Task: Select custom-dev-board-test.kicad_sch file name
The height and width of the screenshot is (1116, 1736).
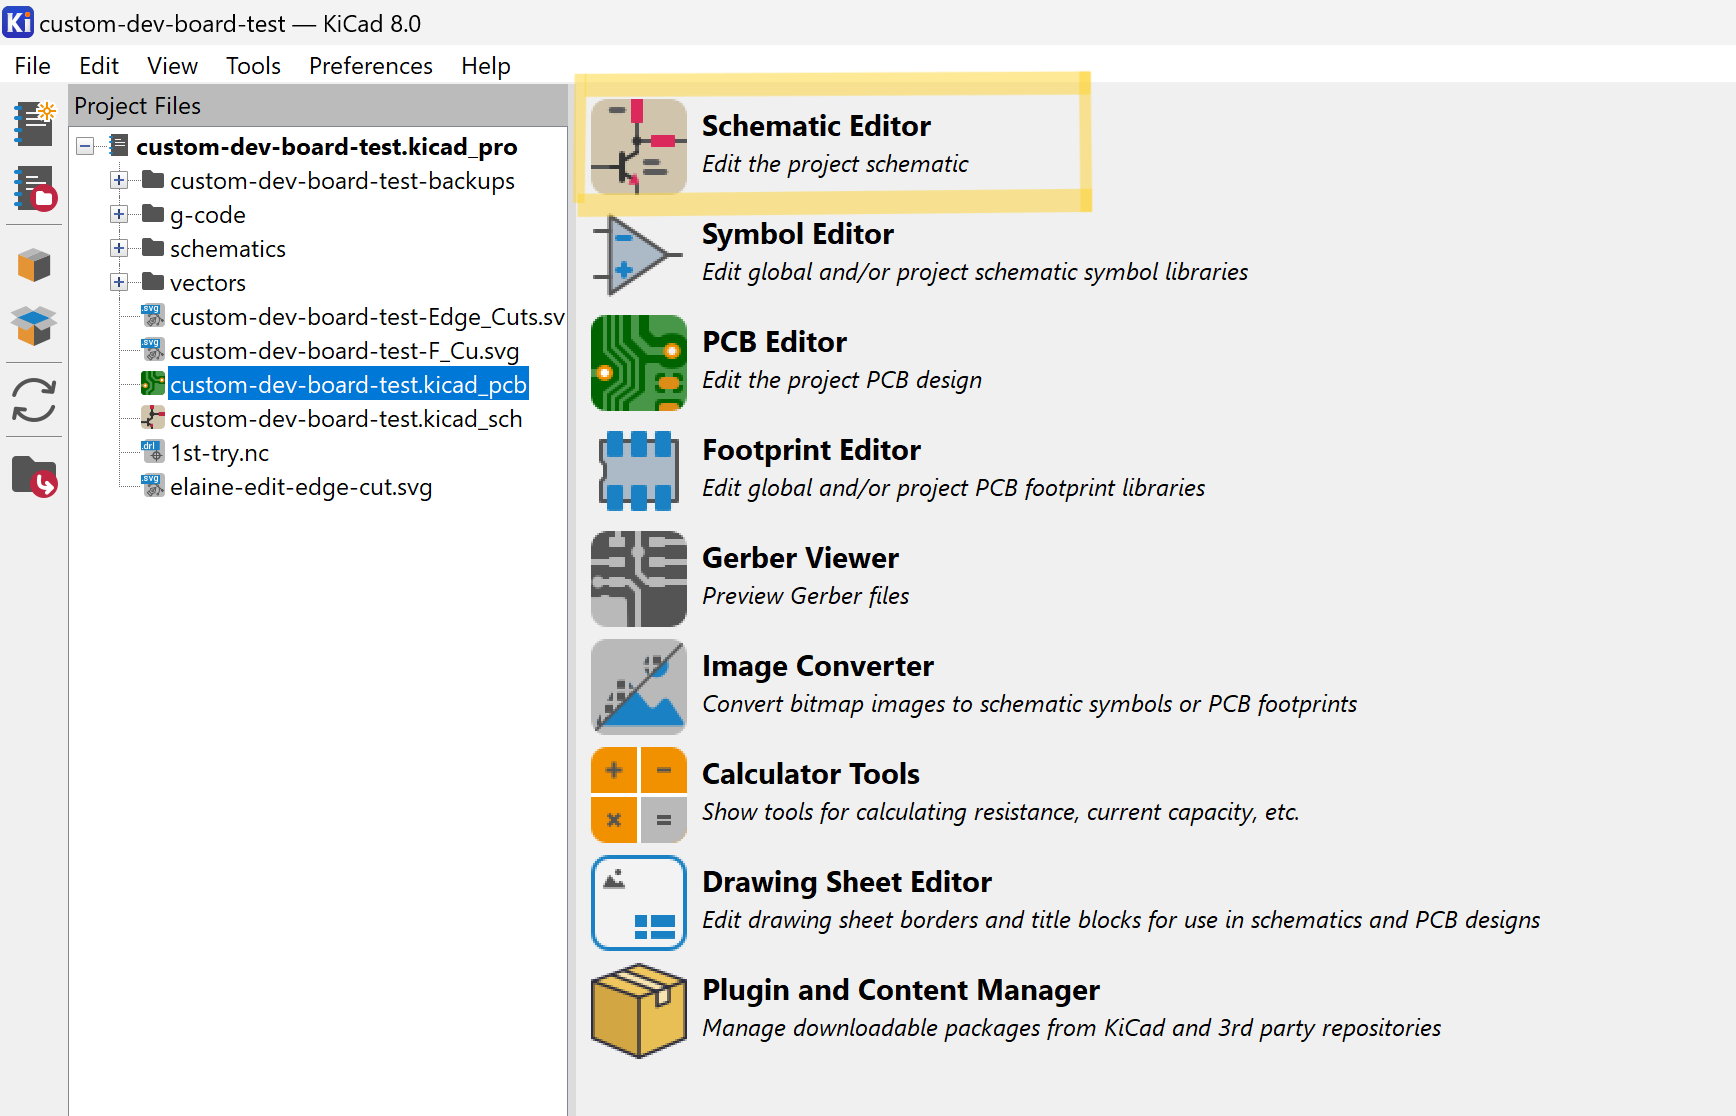Action: click(x=346, y=419)
